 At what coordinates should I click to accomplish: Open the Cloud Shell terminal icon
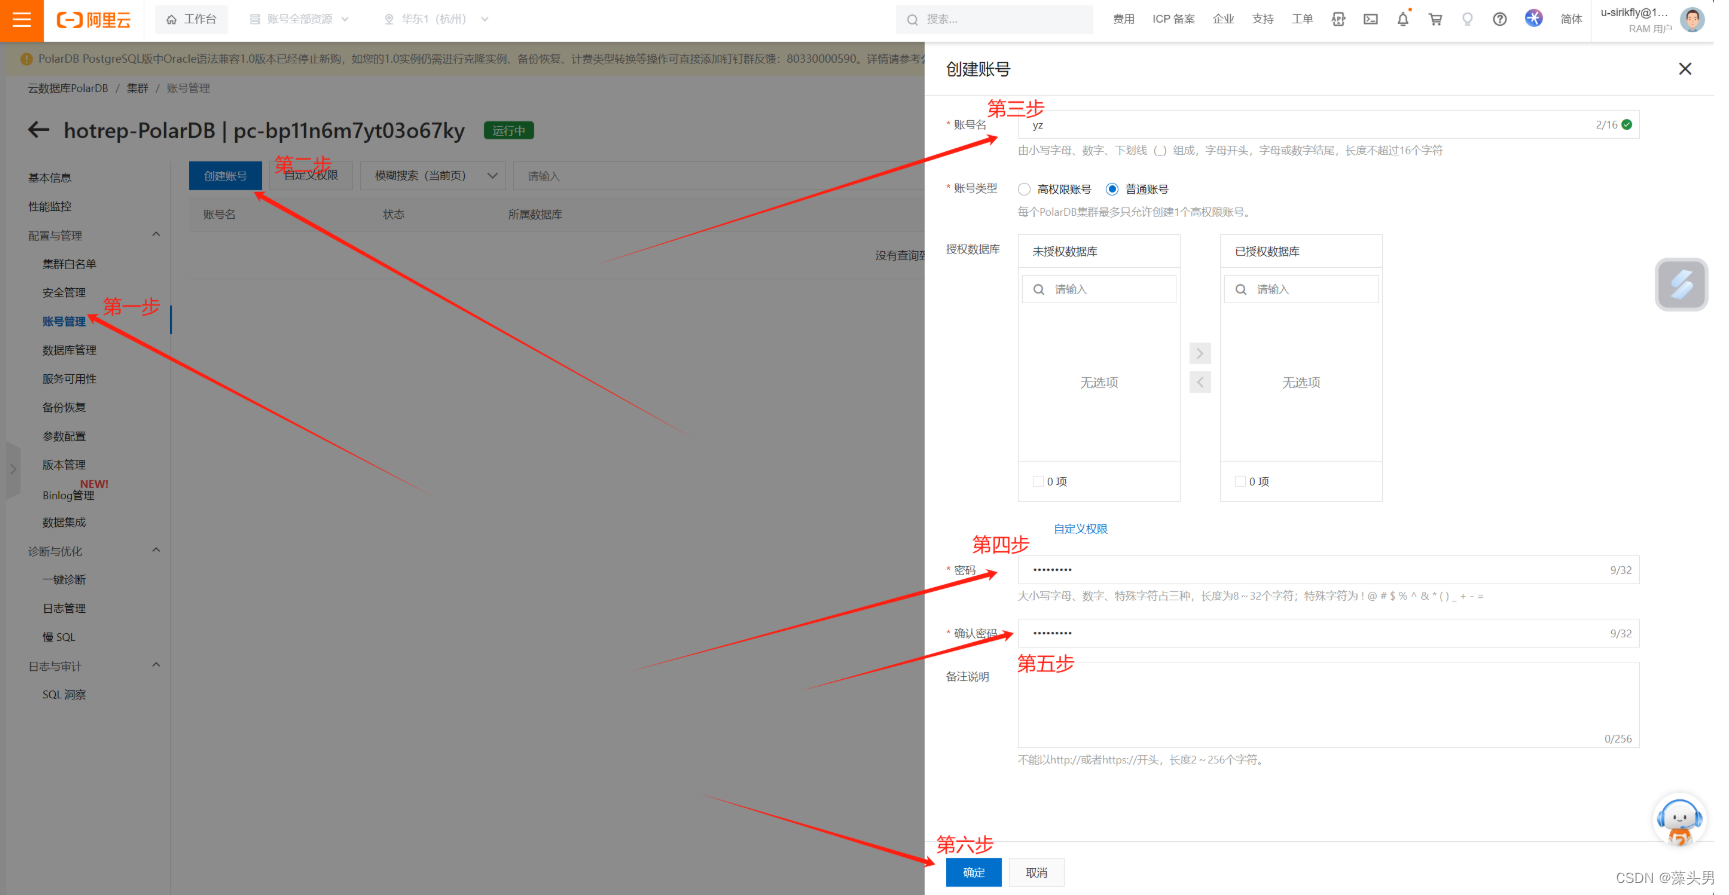[1371, 19]
